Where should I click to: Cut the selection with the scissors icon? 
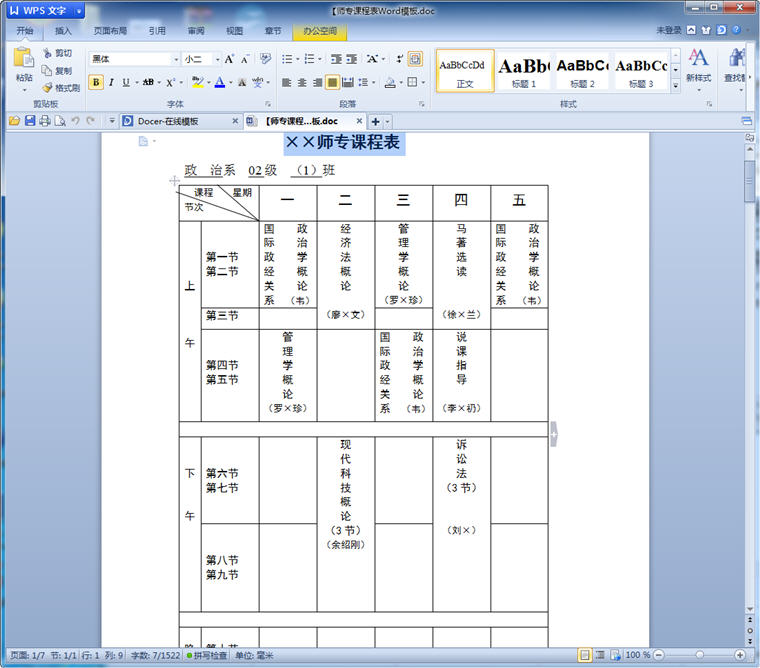[x=47, y=53]
